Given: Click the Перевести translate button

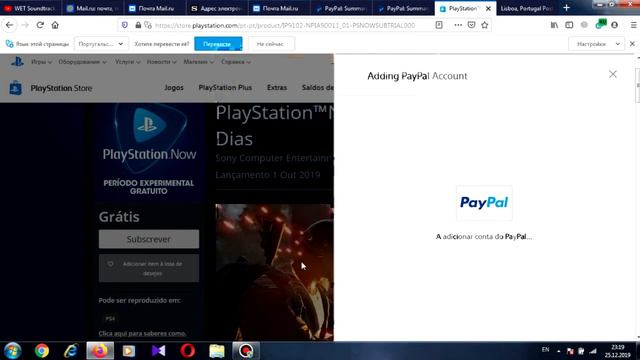Looking at the screenshot, I should [x=218, y=44].
